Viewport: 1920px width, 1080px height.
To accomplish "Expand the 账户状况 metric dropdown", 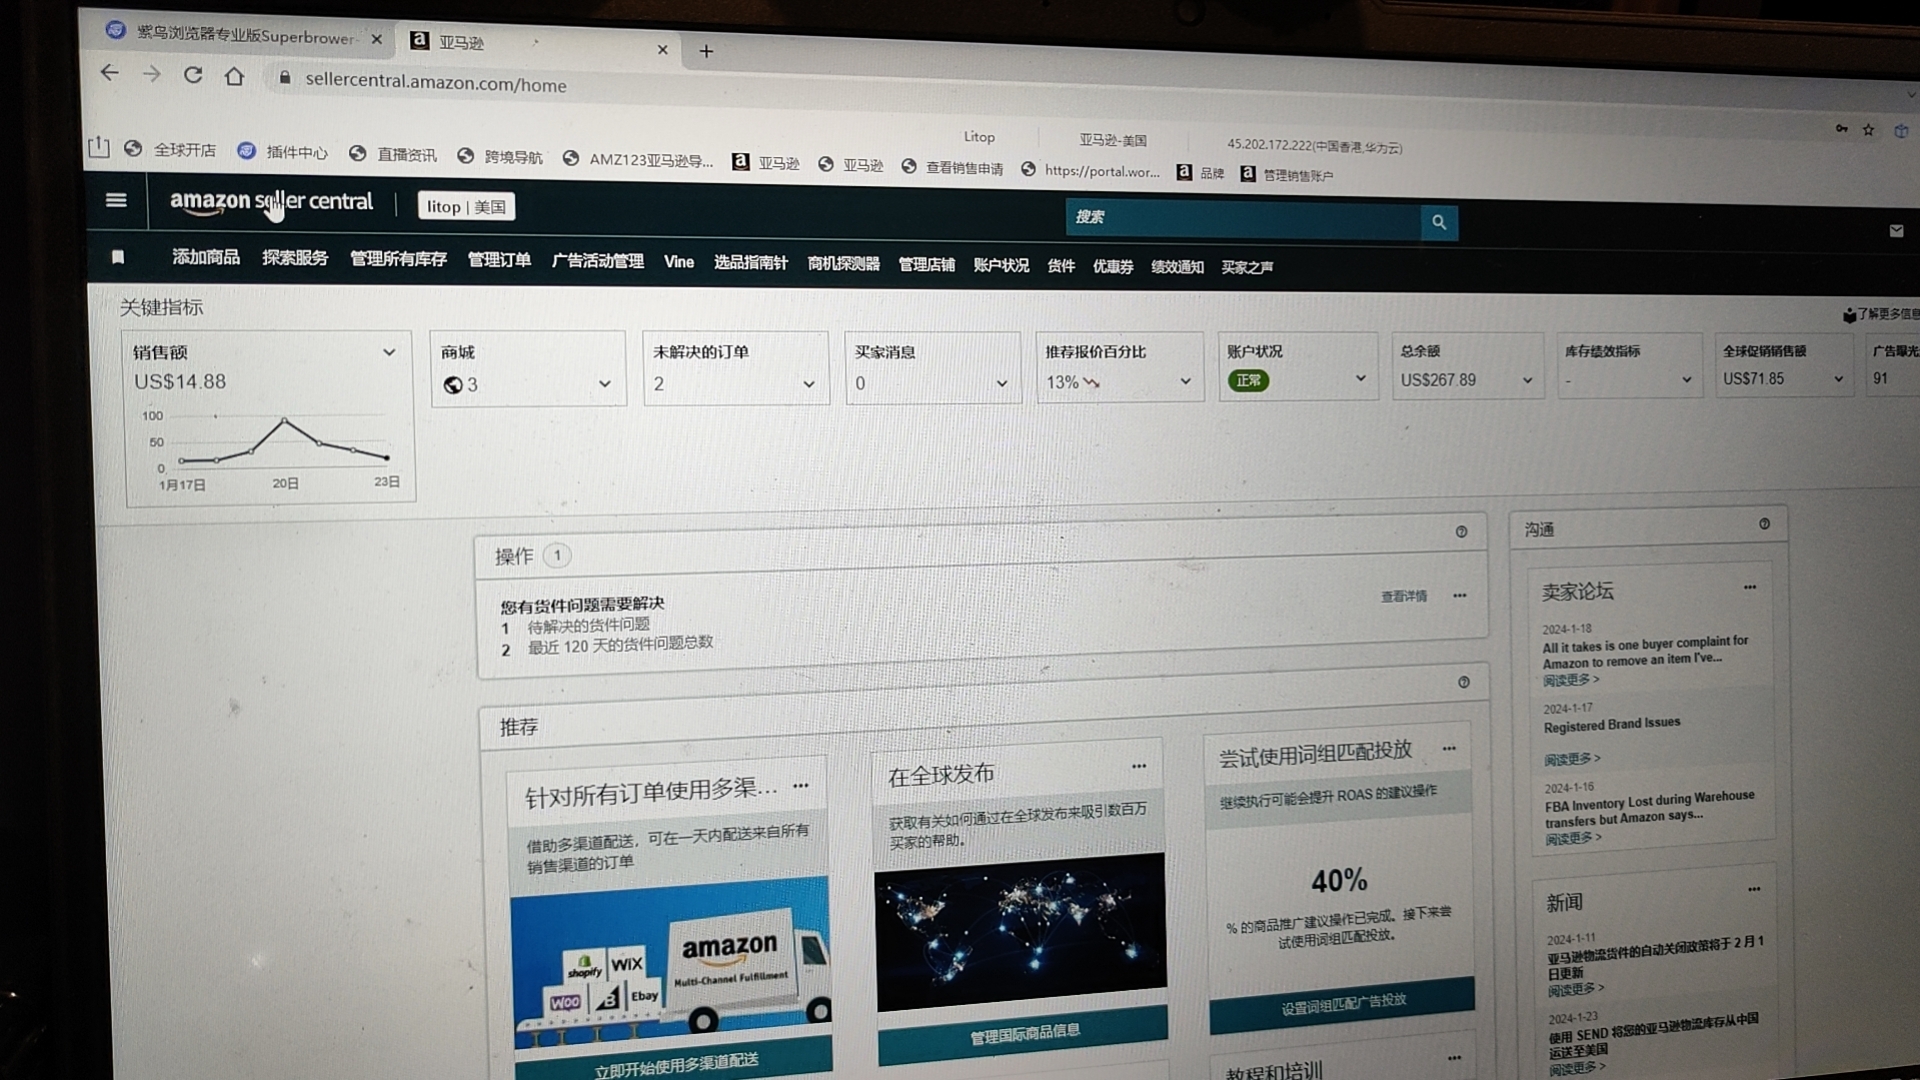I will click(1360, 378).
